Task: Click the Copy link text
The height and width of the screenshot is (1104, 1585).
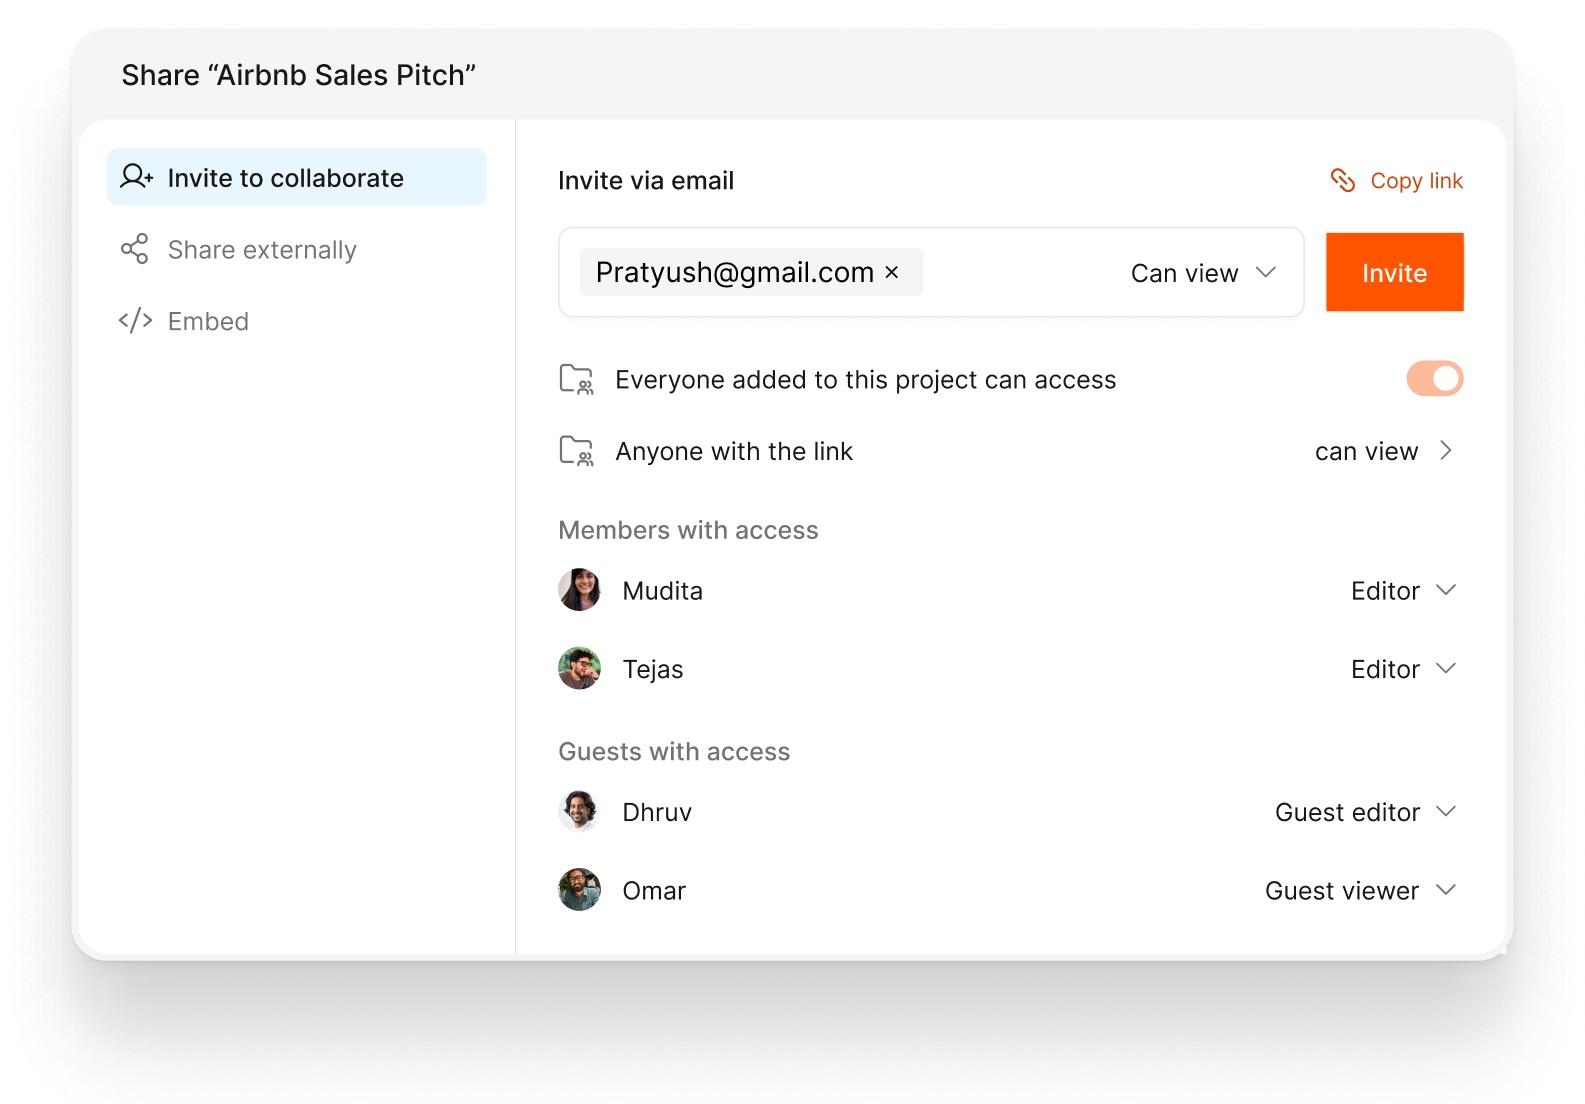Action: click(1416, 181)
